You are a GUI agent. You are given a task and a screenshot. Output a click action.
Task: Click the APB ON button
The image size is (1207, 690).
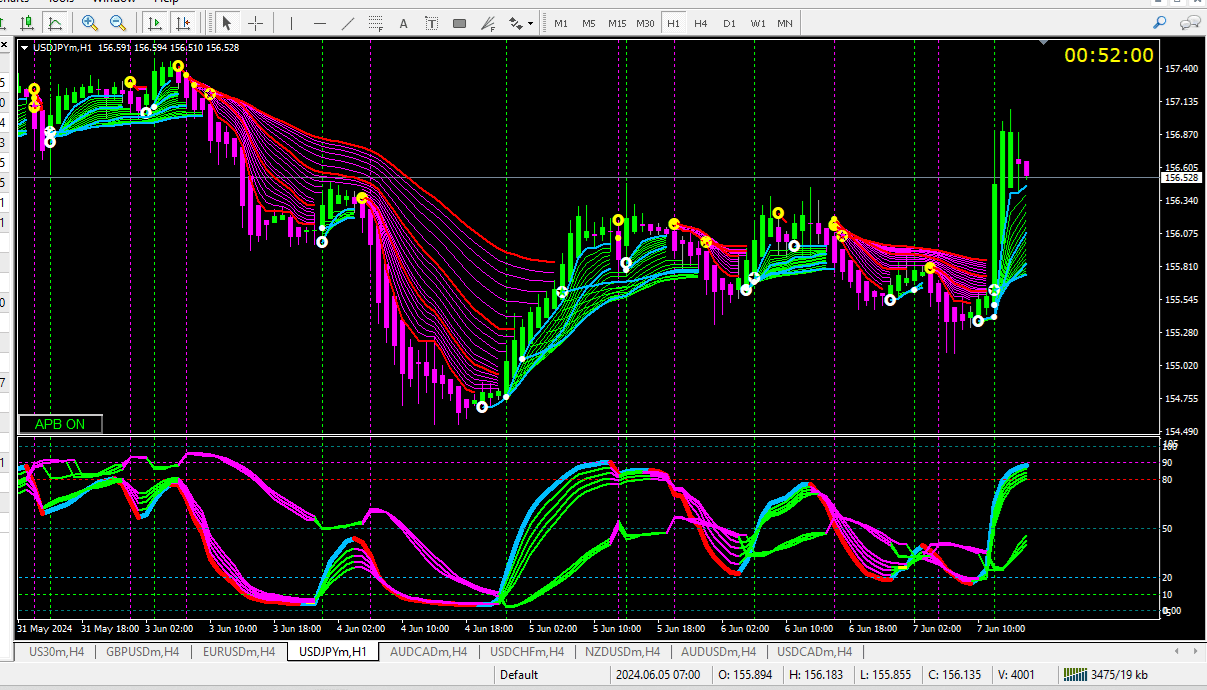60,424
